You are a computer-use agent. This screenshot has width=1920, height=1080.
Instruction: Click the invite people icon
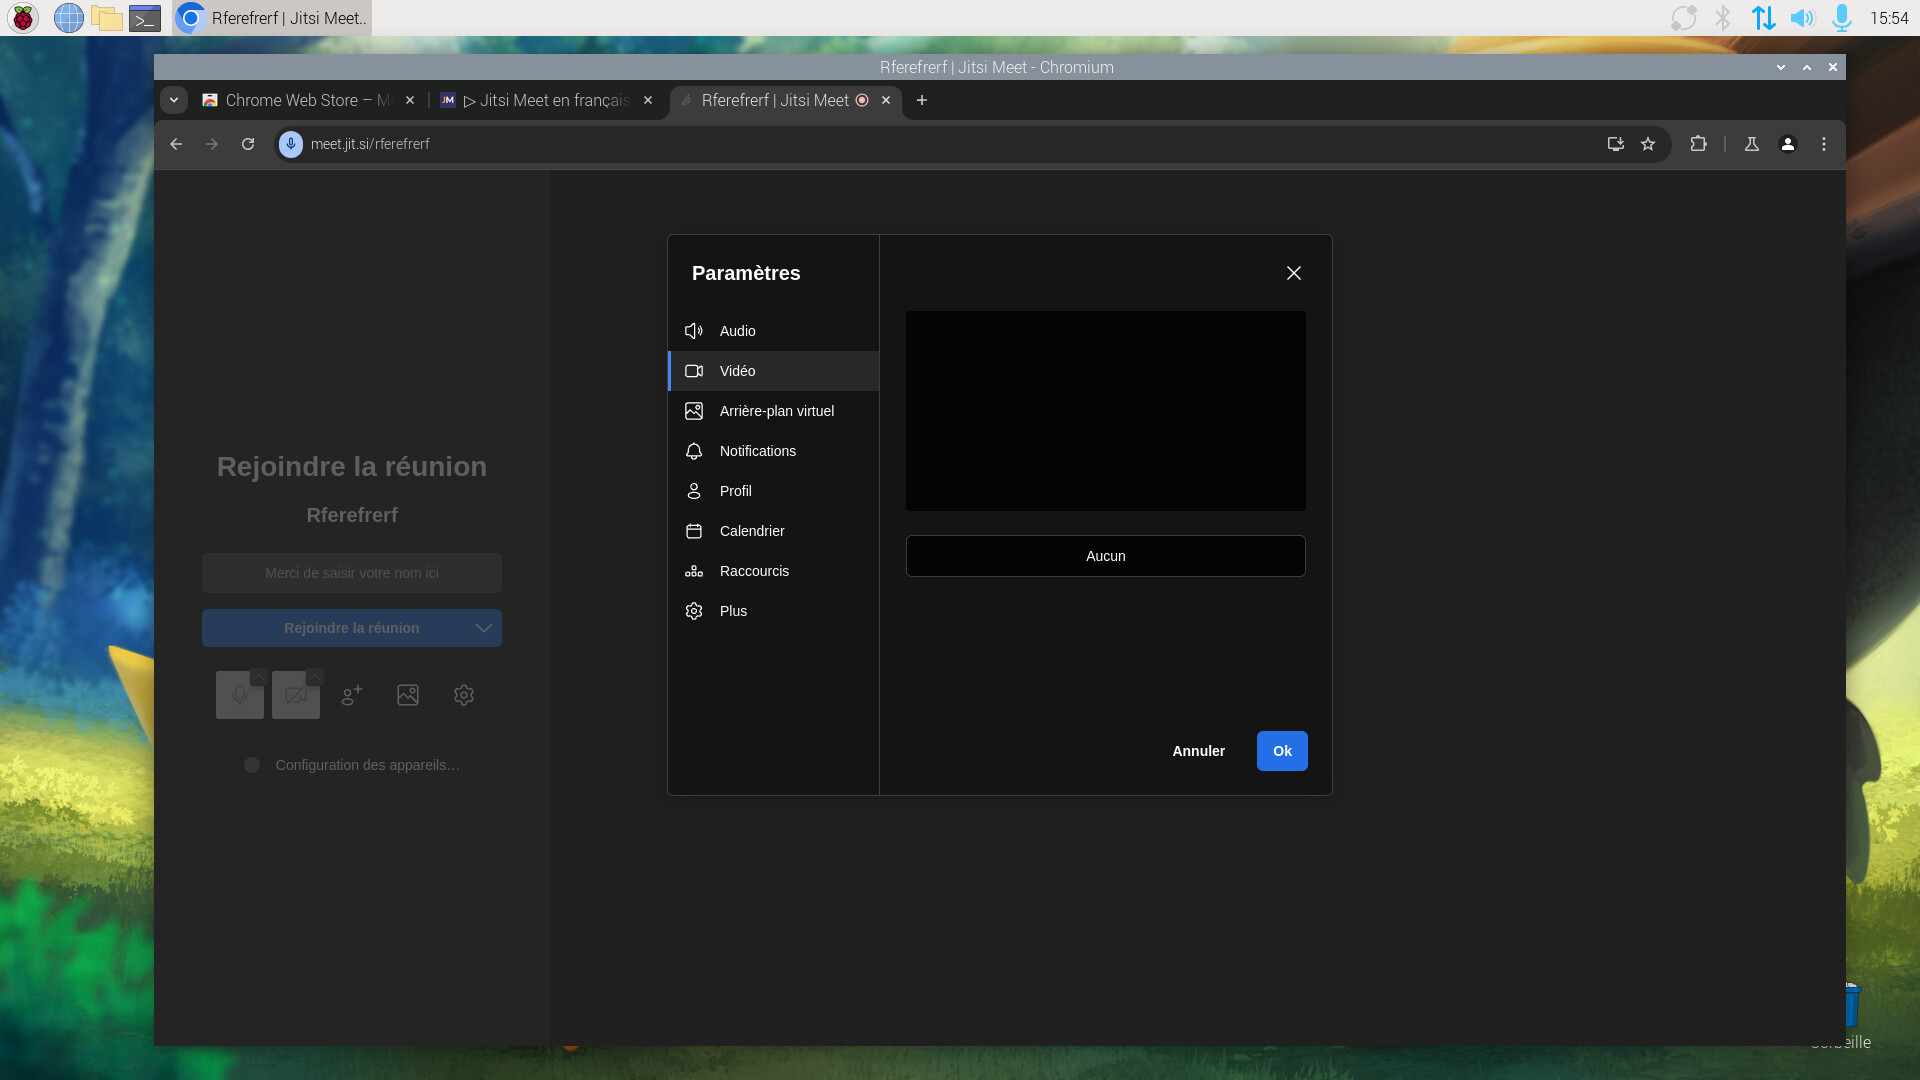coord(352,695)
